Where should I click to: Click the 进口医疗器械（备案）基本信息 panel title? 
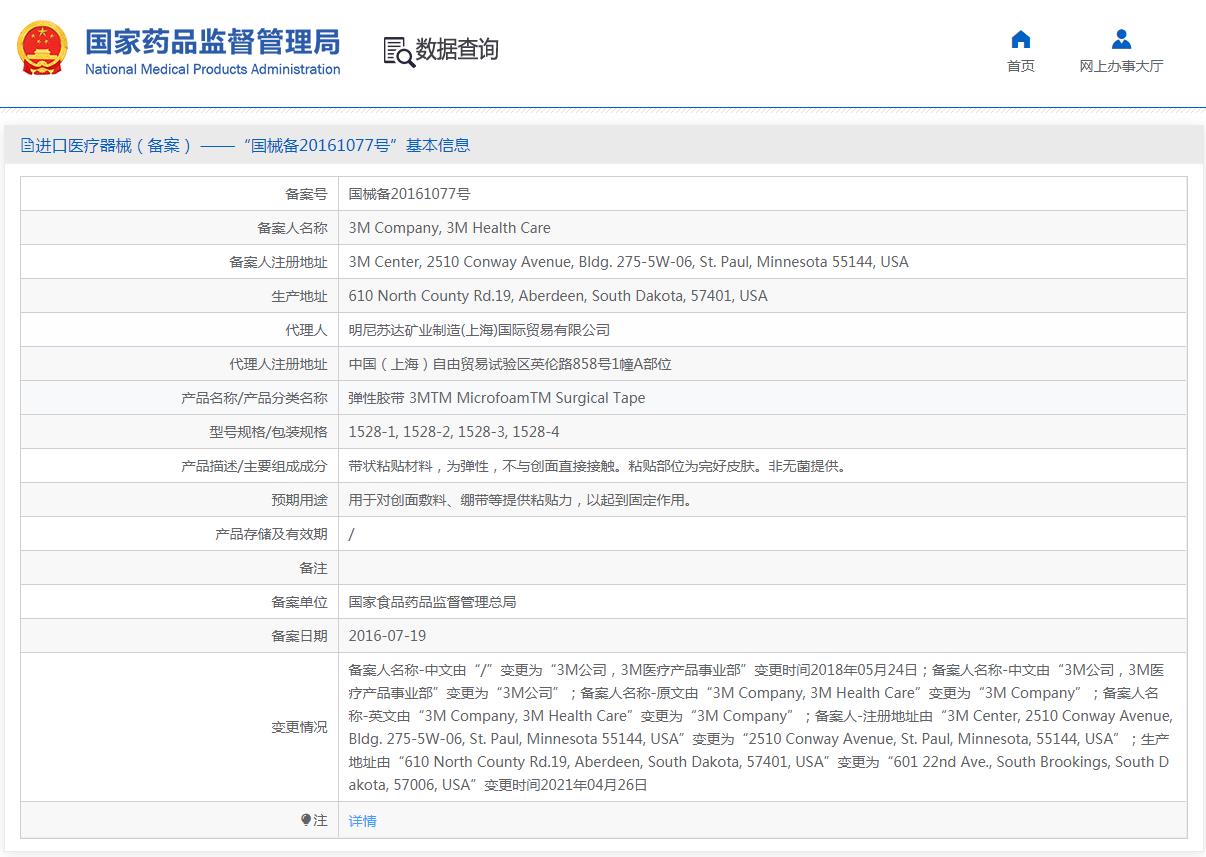click(x=253, y=146)
